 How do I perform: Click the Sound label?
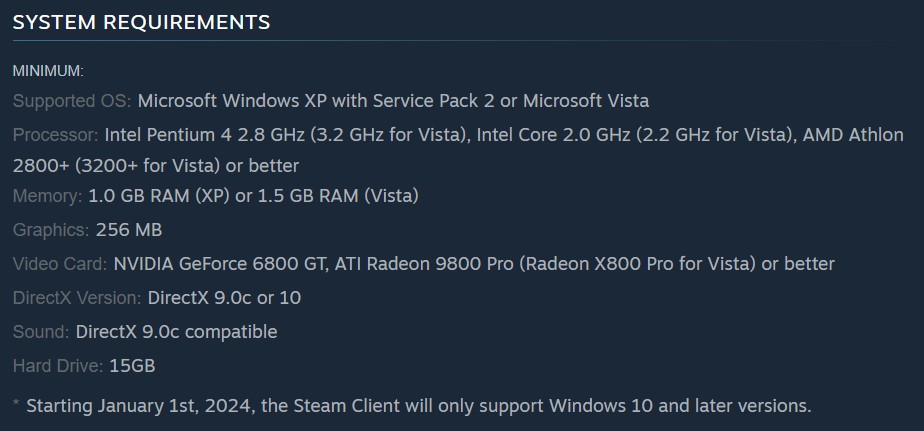coord(41,332)
